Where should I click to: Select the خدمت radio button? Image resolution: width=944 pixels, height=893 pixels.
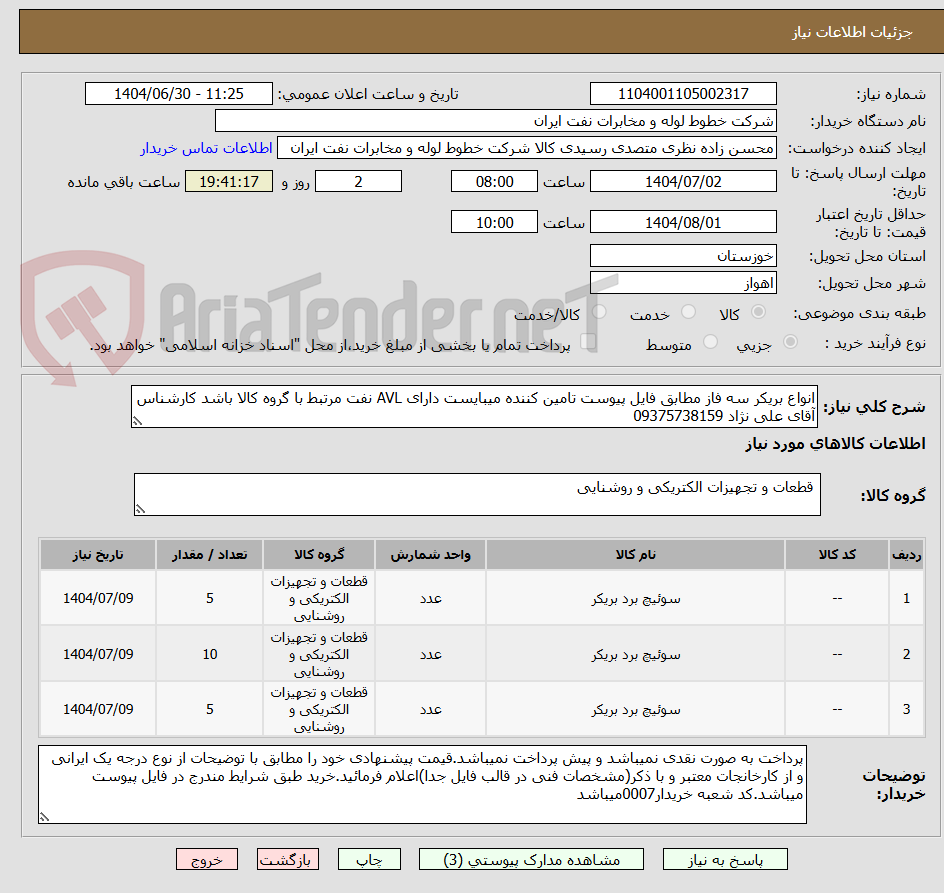click(x=689, y=312)
